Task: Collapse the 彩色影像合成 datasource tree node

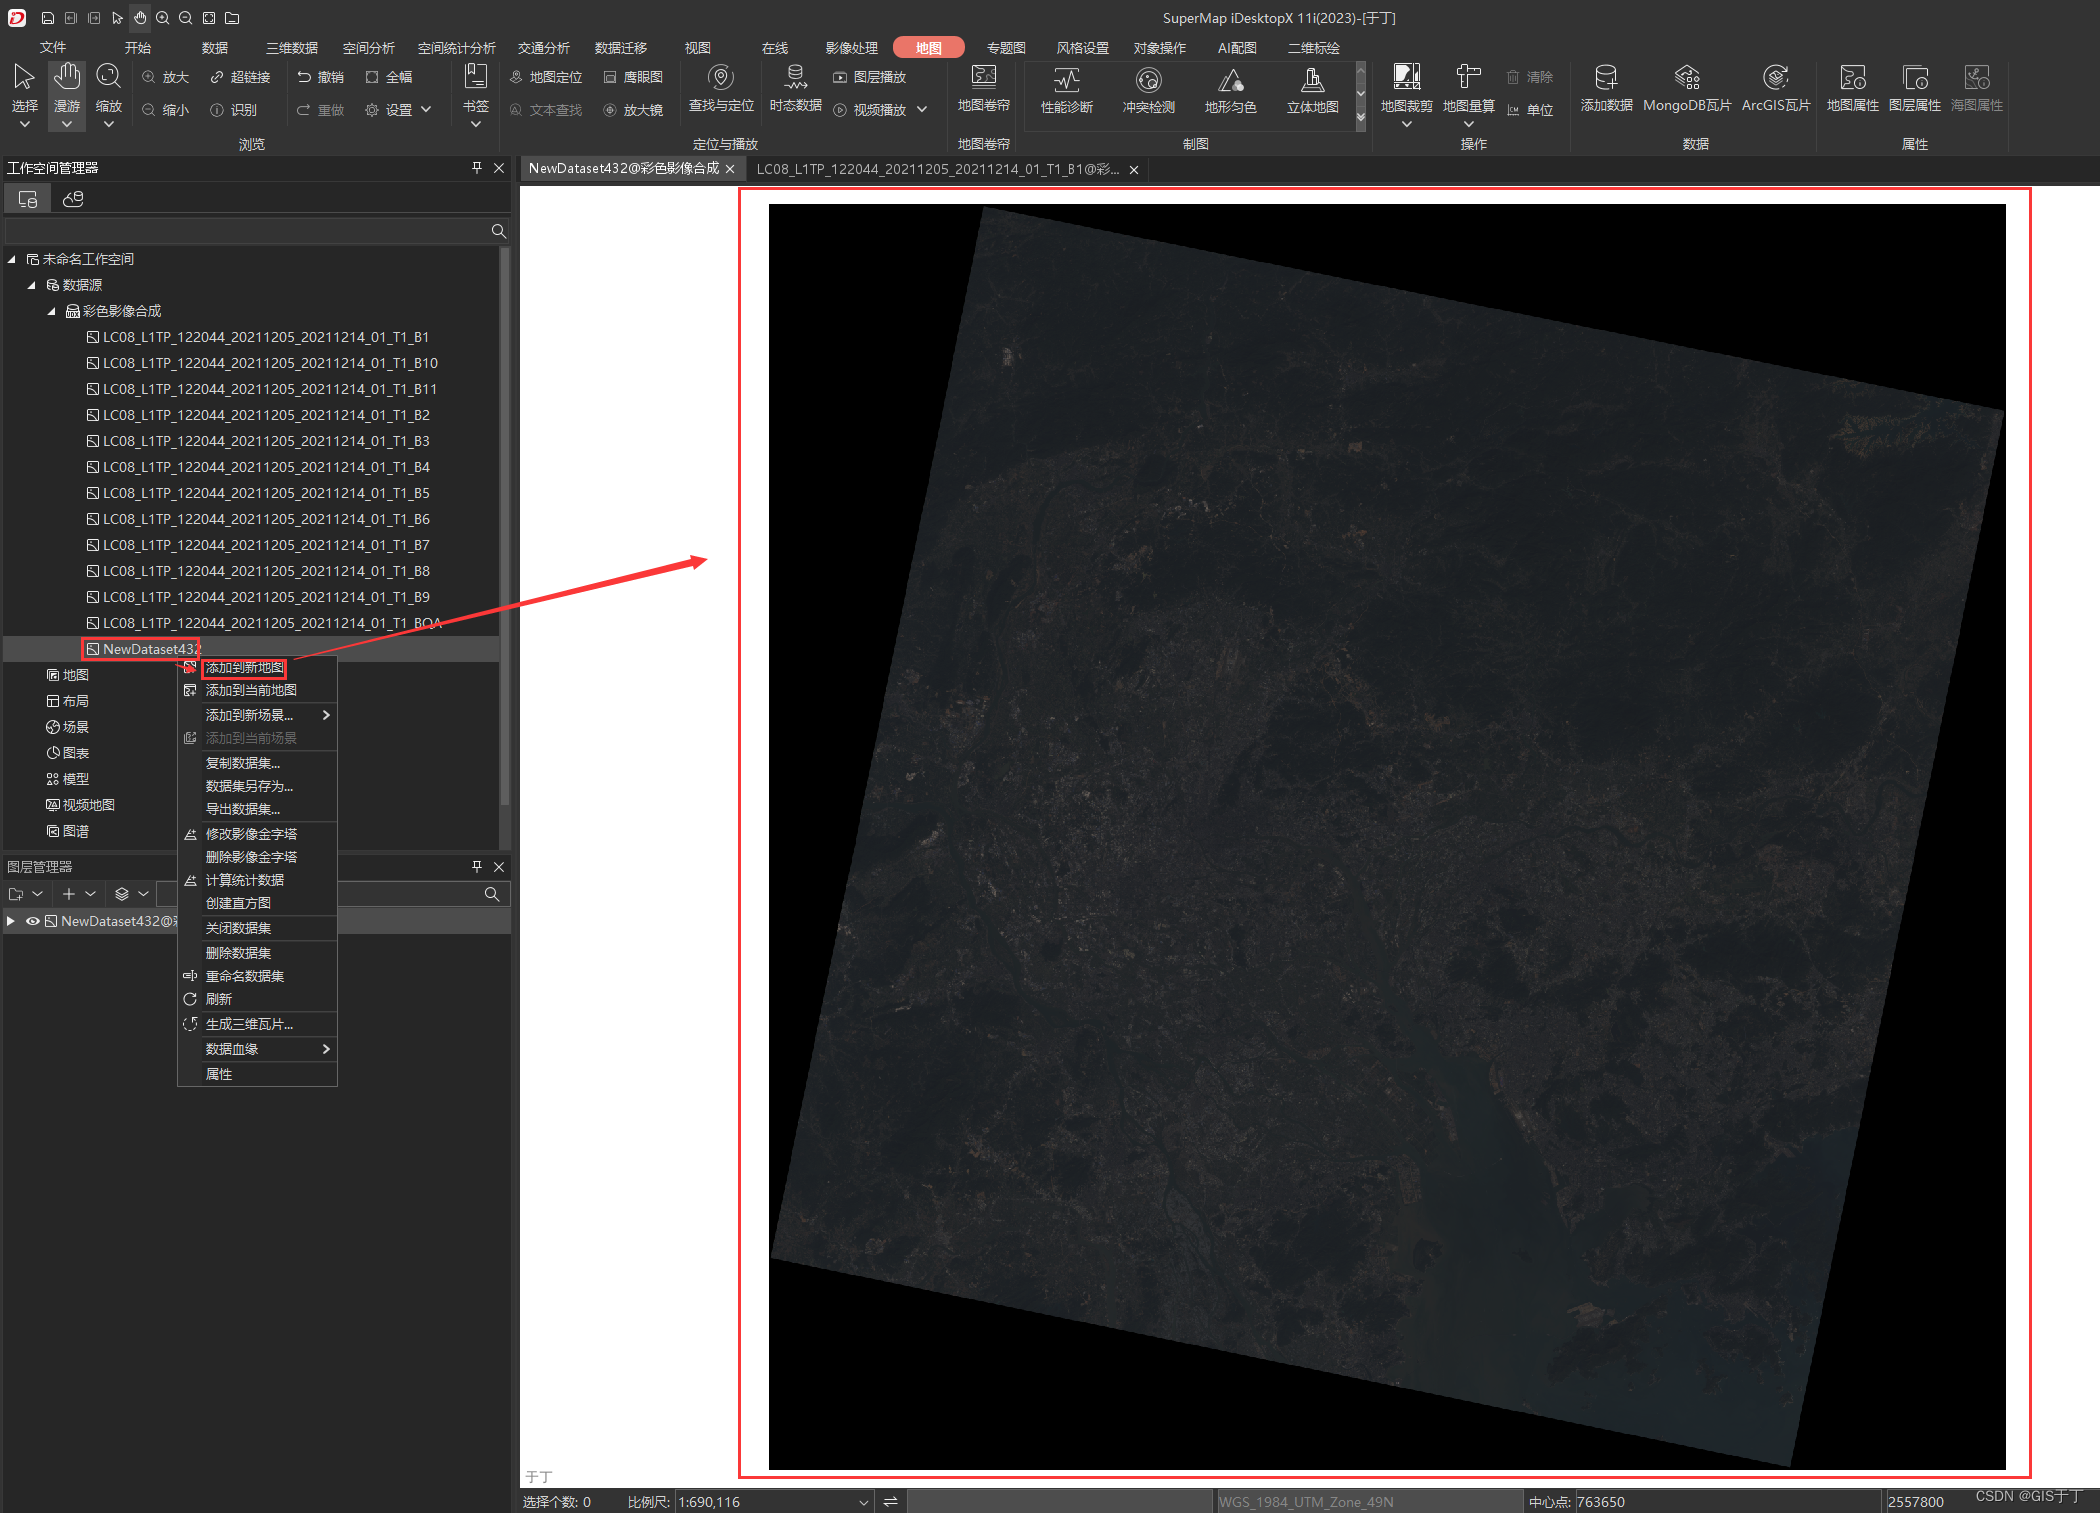Action: 51,311
